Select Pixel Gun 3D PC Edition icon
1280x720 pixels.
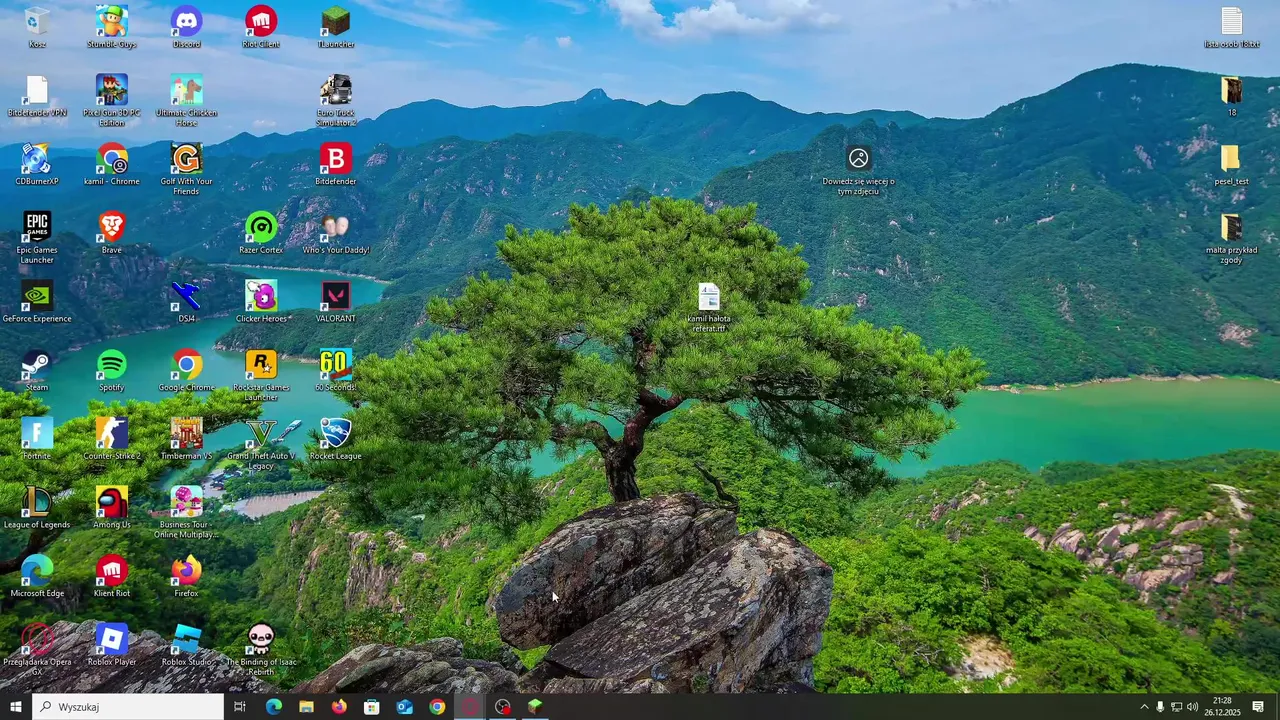pyautogui.click(x=112, y=100)
